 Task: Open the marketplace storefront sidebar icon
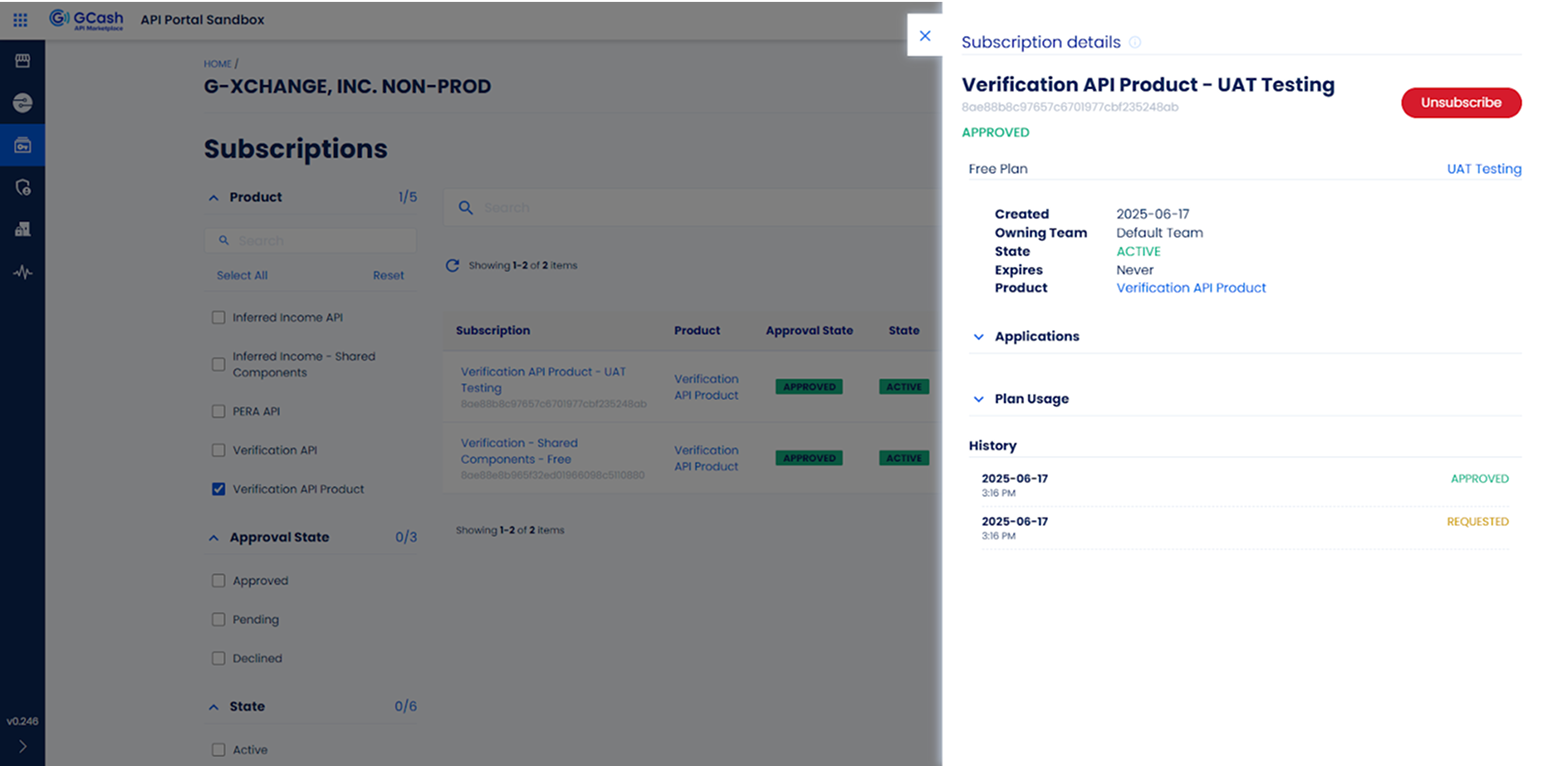click(22, 61)
